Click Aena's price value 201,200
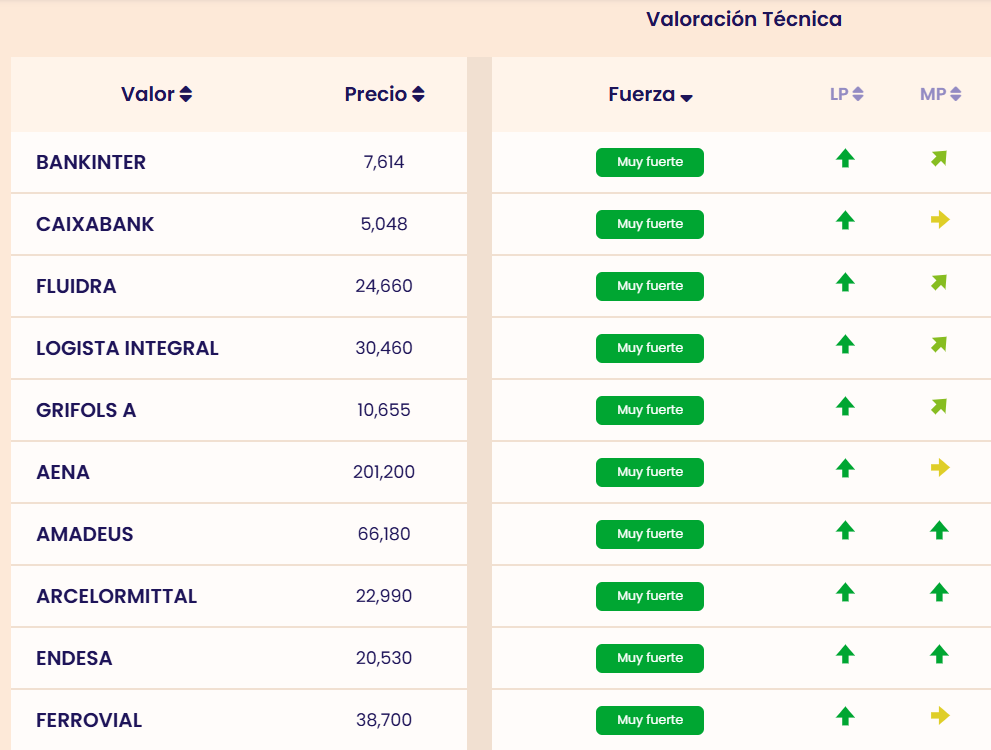 point(384,472)
